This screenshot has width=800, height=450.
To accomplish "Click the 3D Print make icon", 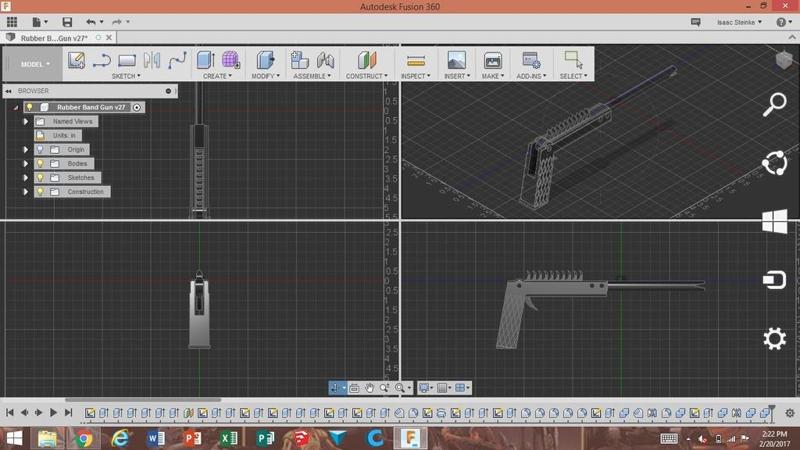I will click(x=492, y=61).
